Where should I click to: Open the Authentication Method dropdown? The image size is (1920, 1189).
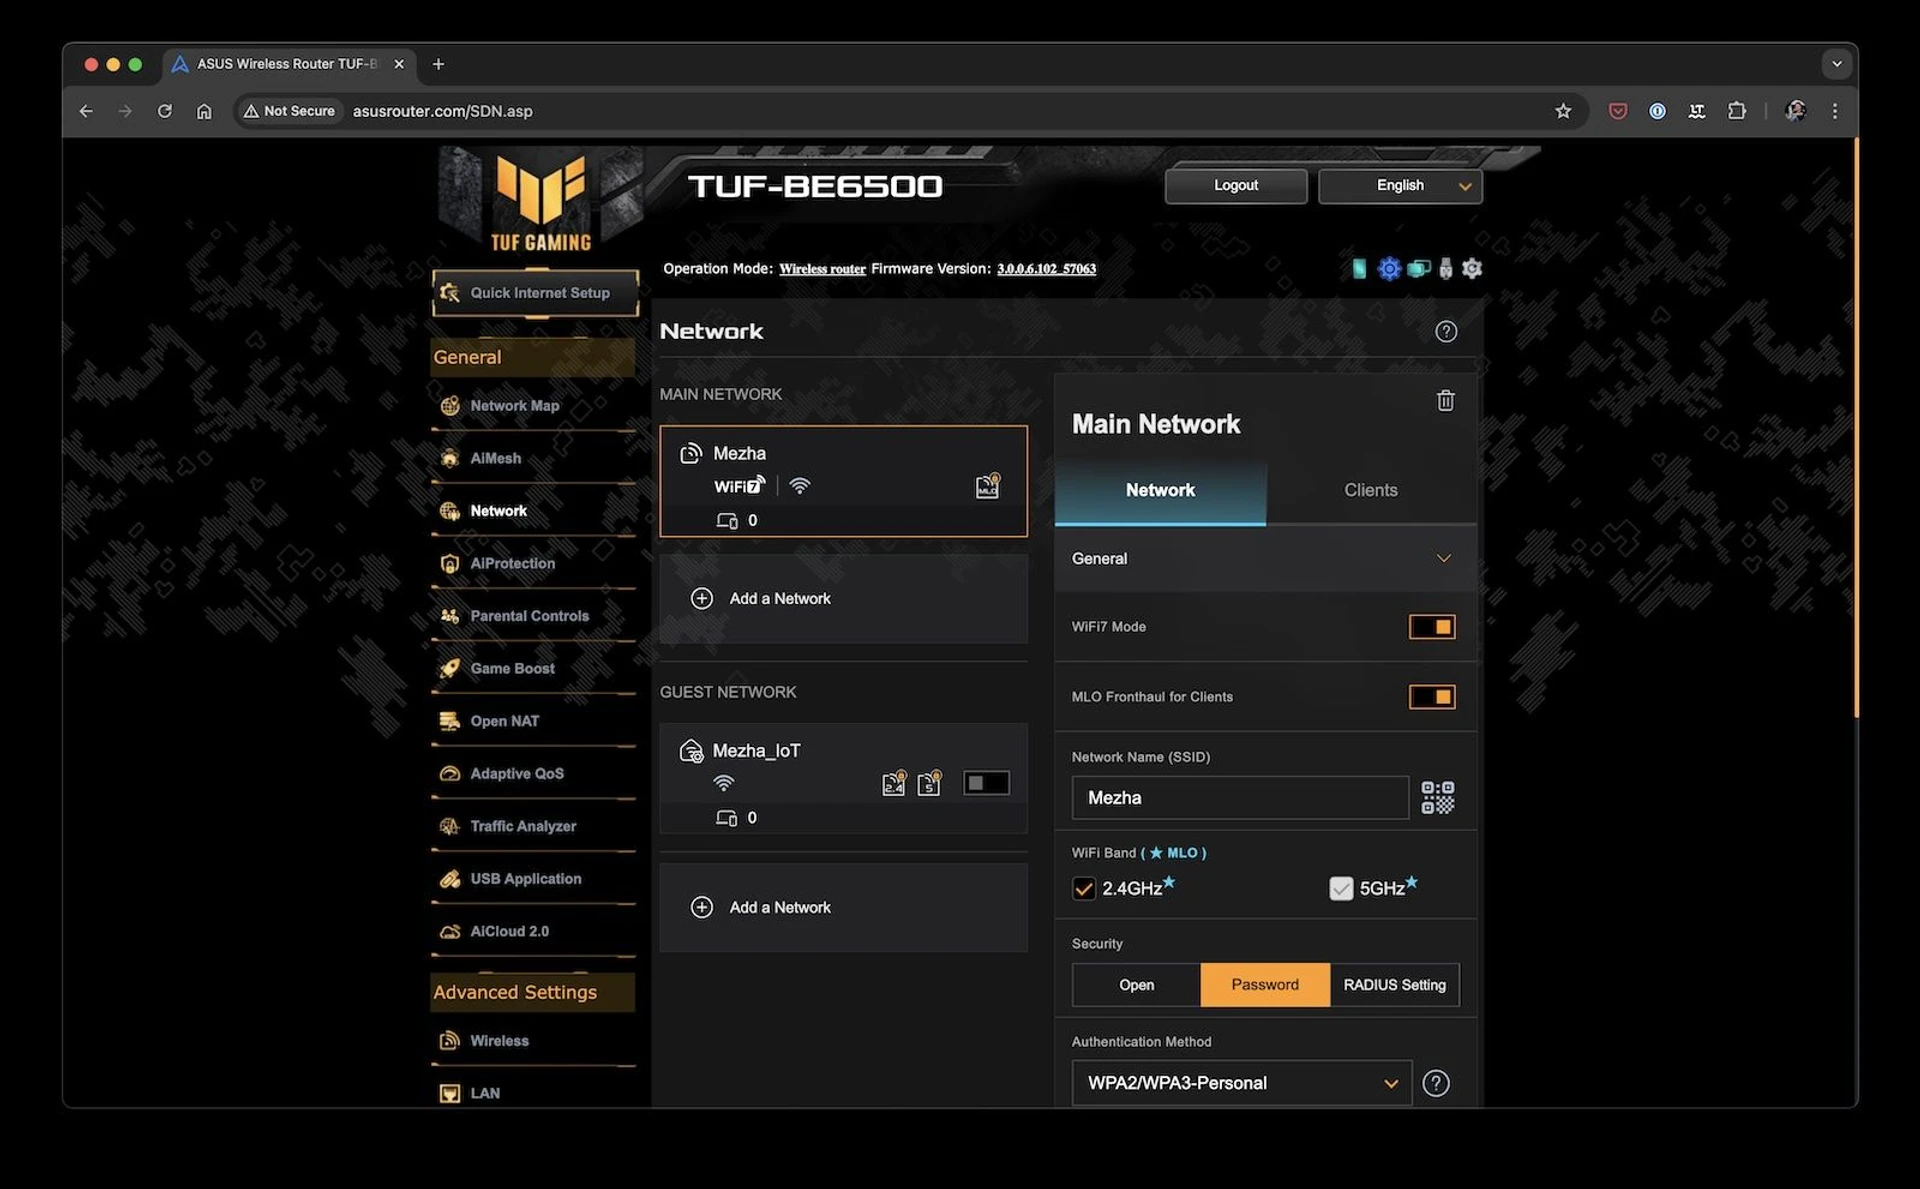[x=1241, y=1083]
